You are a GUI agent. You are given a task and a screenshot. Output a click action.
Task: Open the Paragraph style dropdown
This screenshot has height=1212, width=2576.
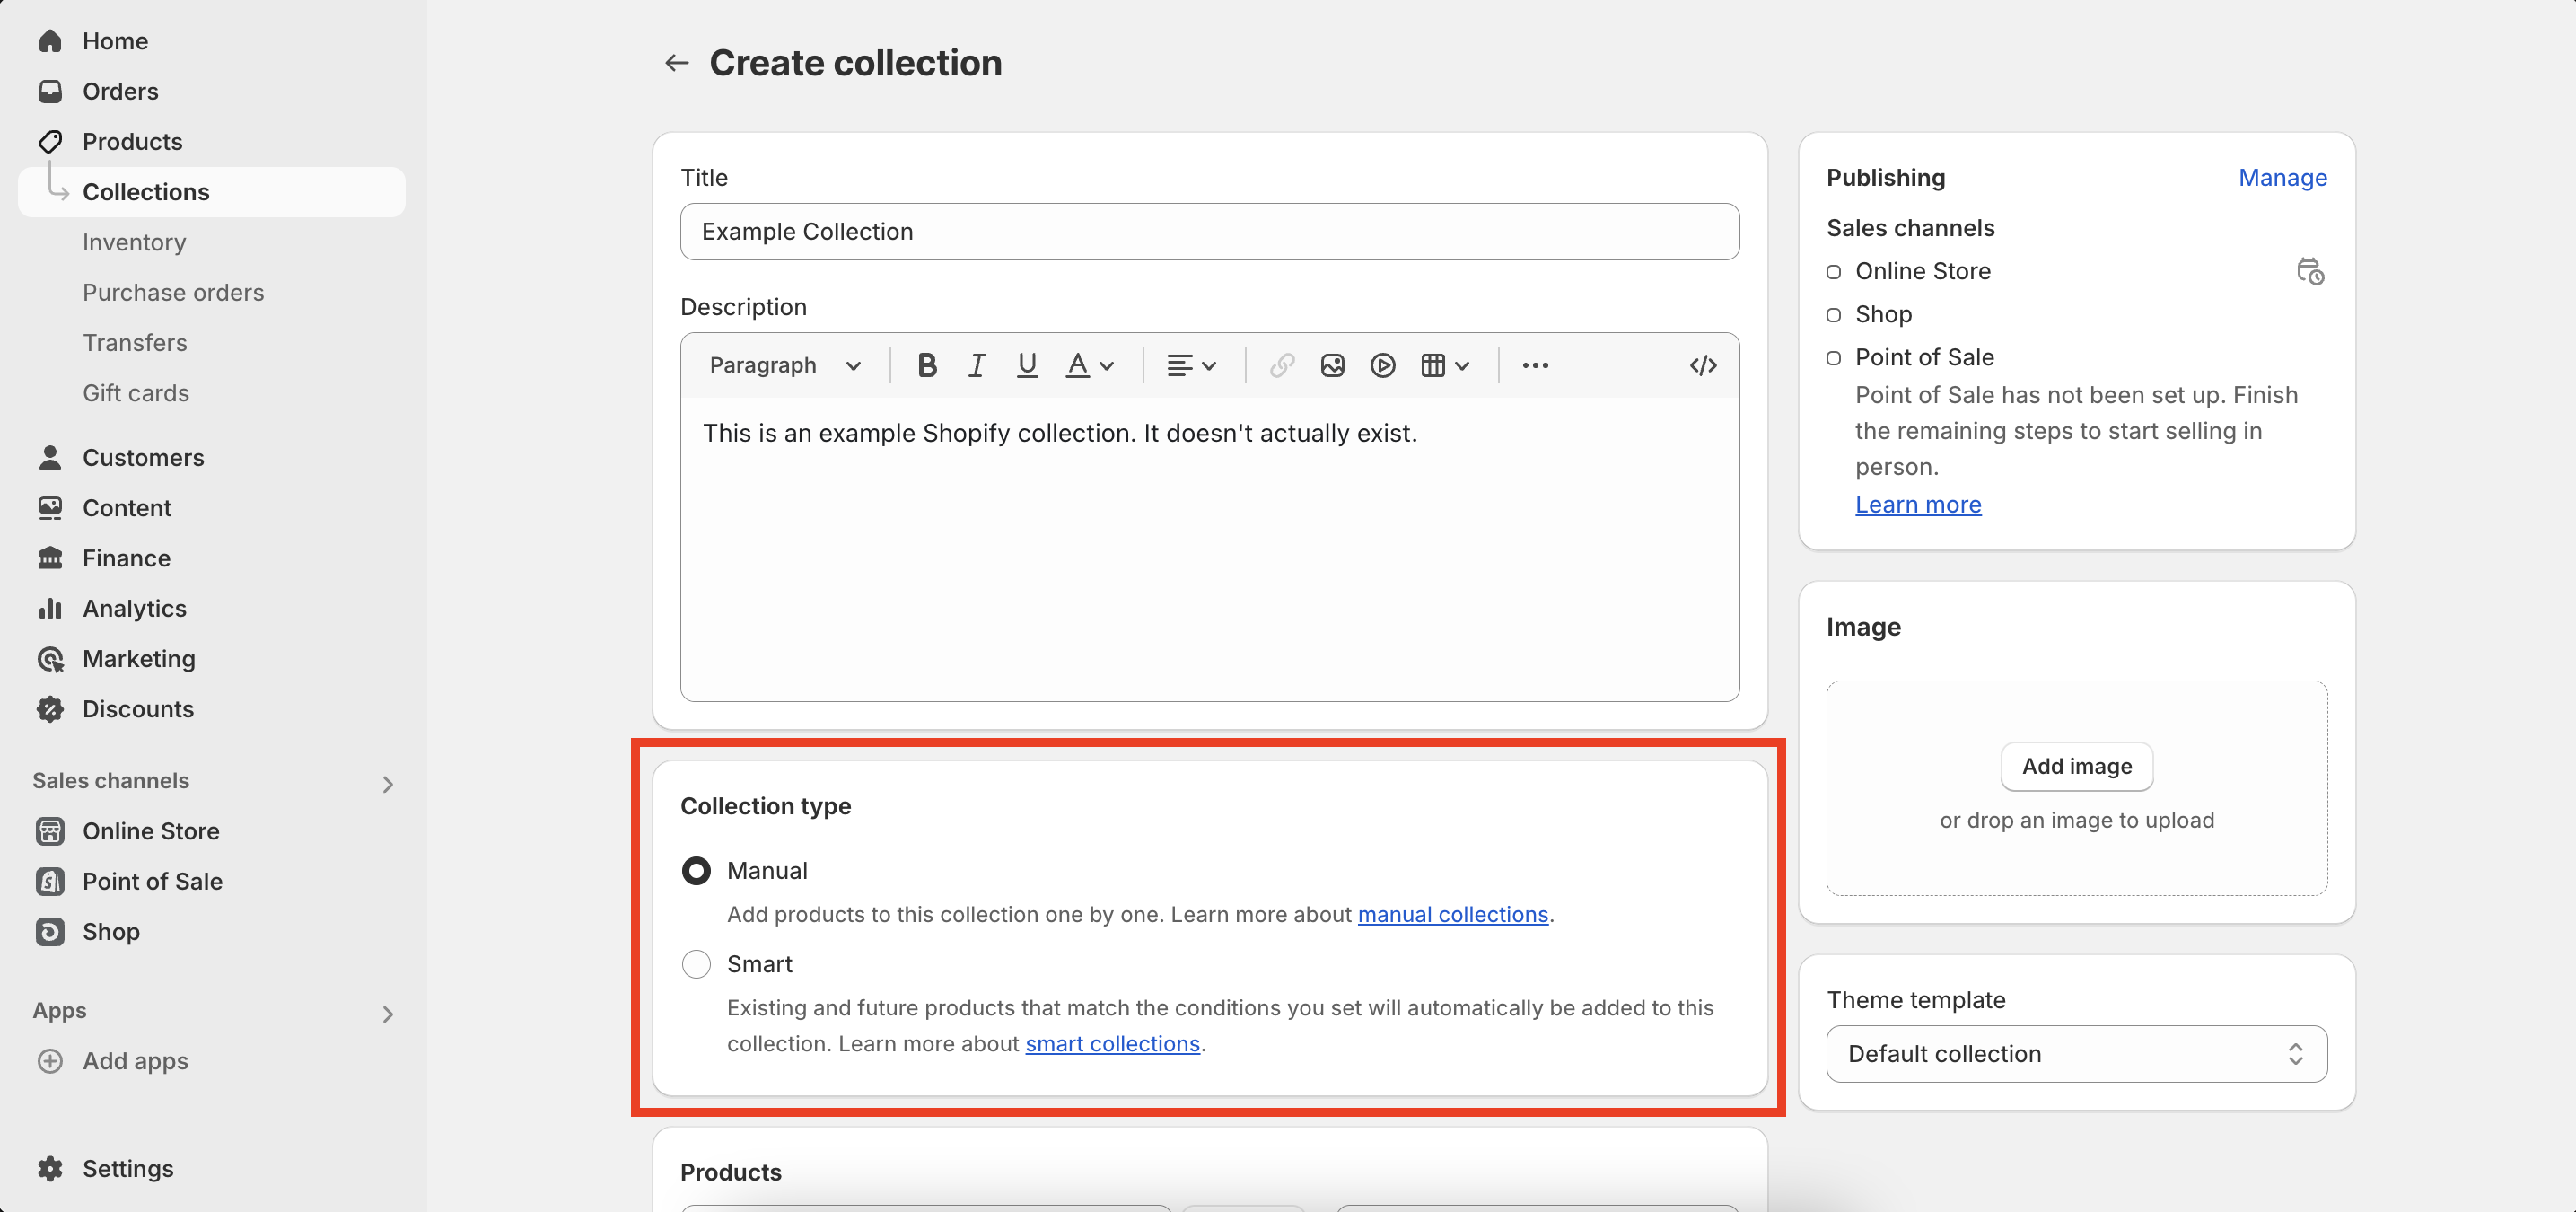click(x=785, y=366)
